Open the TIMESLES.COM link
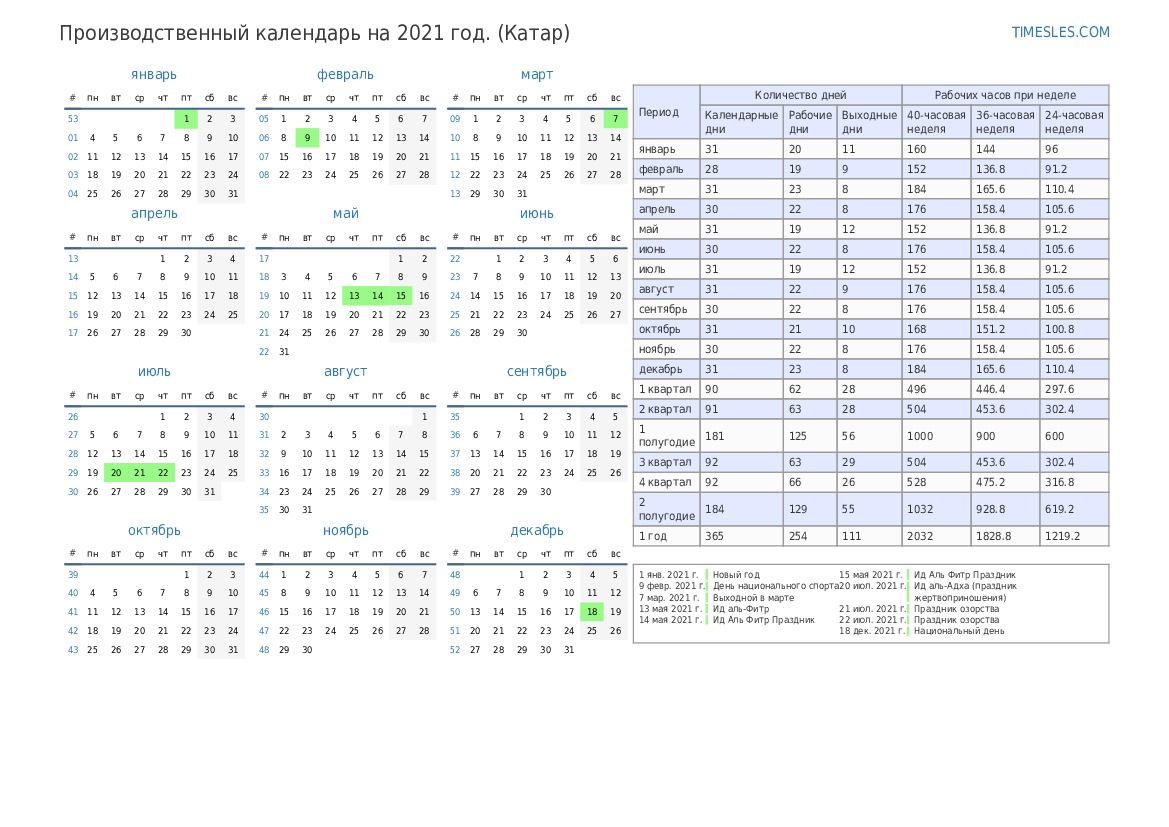 tap(1060, 32)
